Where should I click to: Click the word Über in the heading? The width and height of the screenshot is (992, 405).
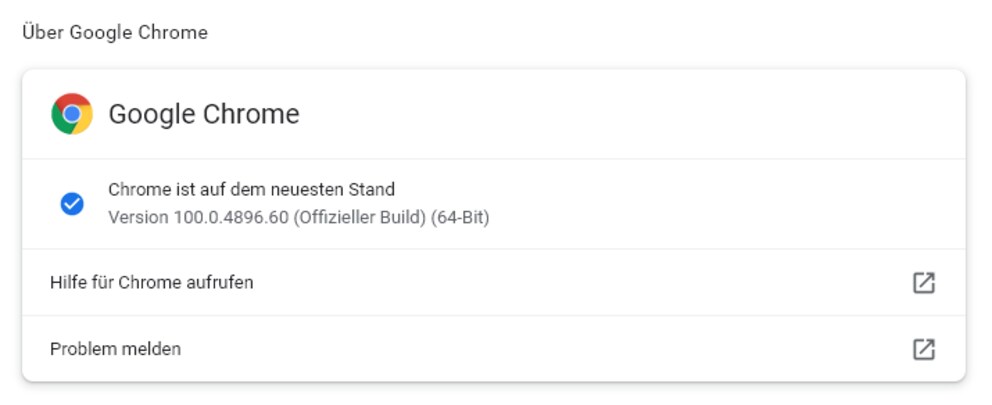[x=44, y=32]
